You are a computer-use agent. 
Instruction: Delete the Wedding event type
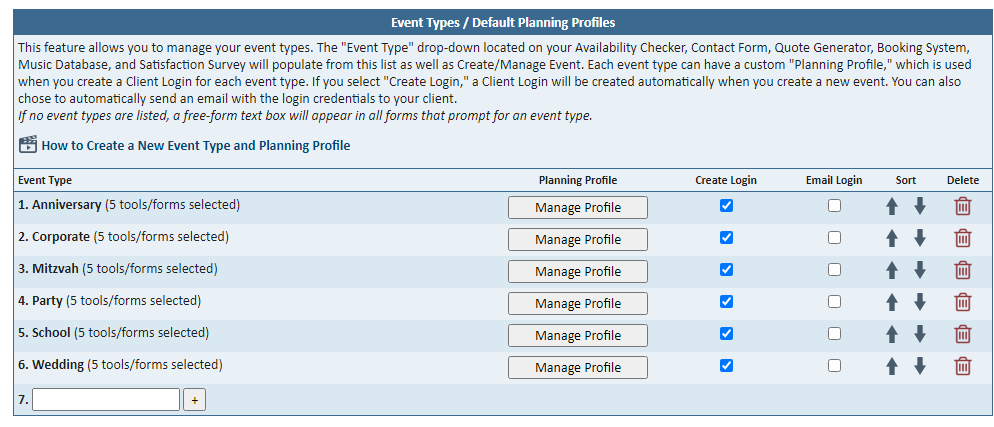pos(962,366)
